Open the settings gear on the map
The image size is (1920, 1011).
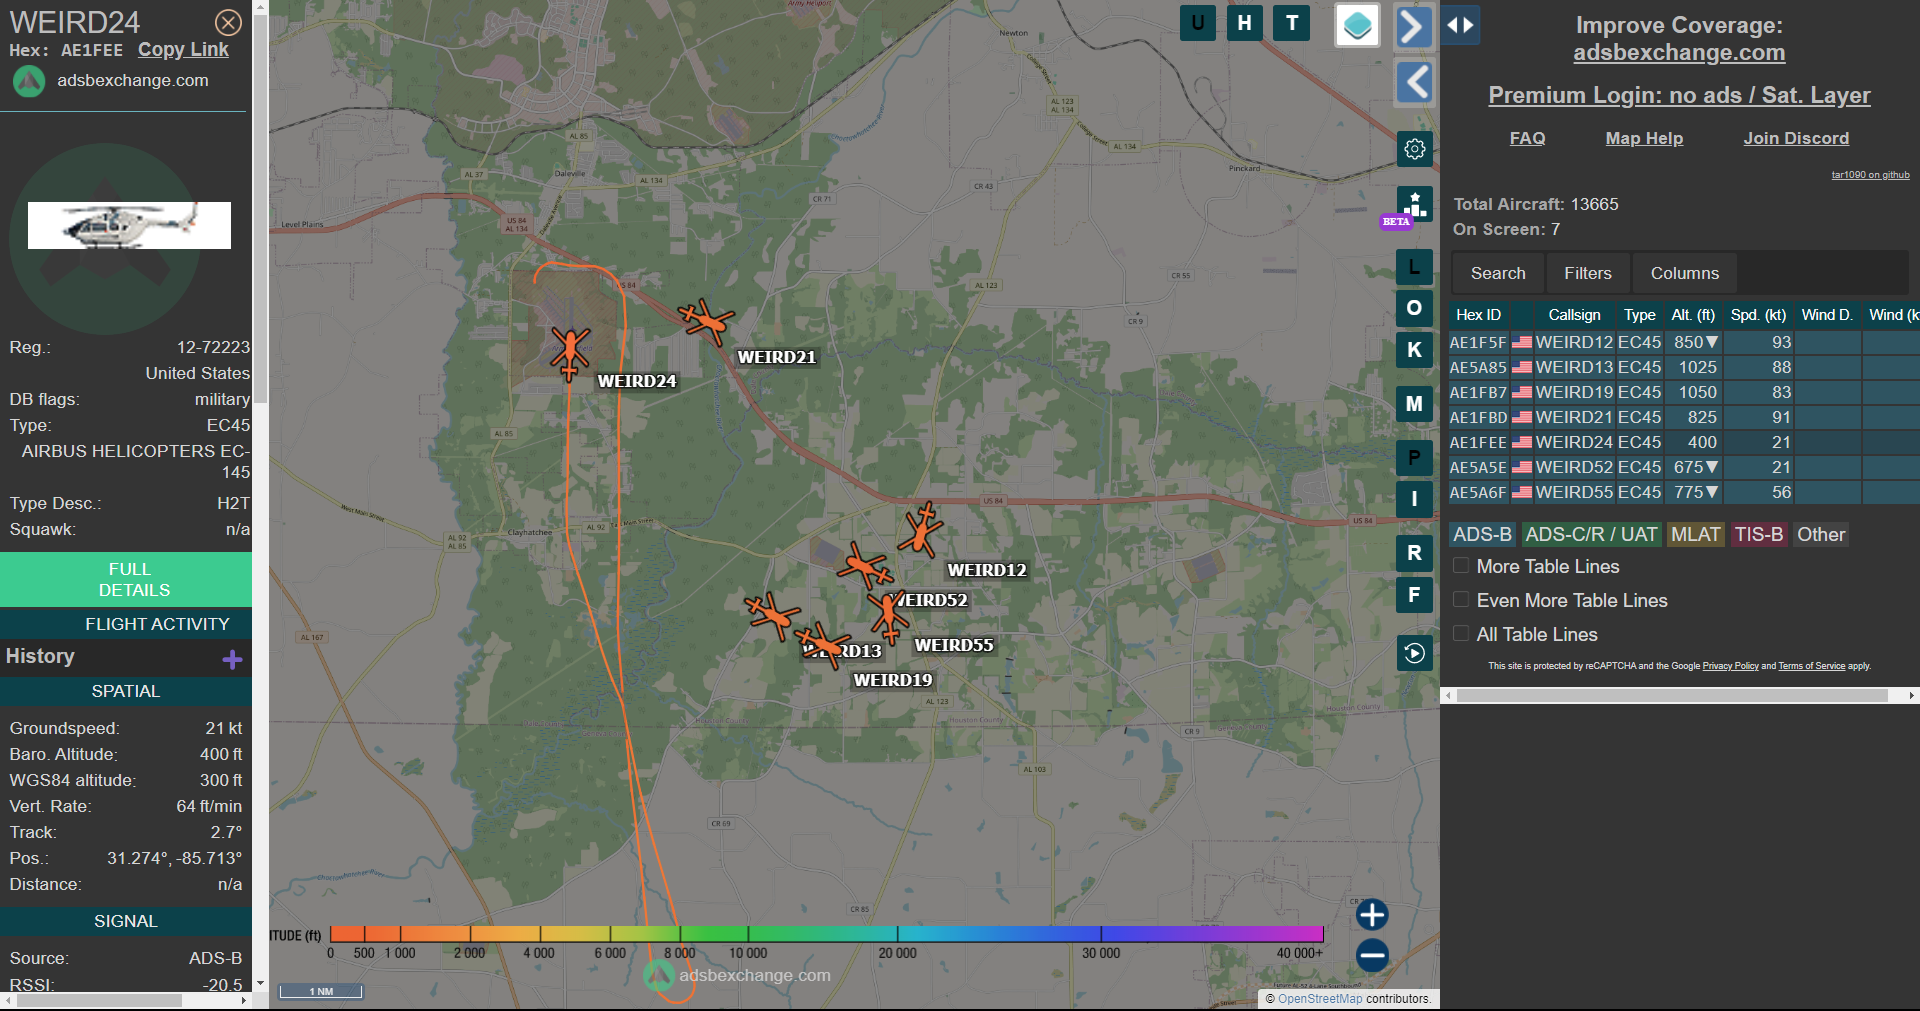(x=1414, y=149)
